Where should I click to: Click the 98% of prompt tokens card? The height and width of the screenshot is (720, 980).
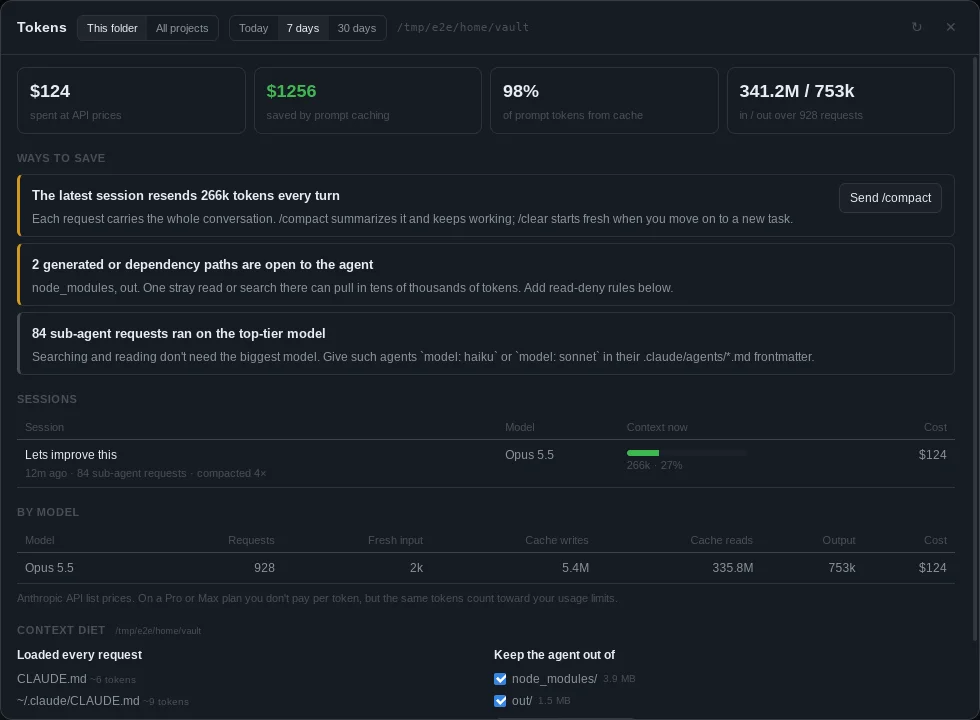click(604, 101)
